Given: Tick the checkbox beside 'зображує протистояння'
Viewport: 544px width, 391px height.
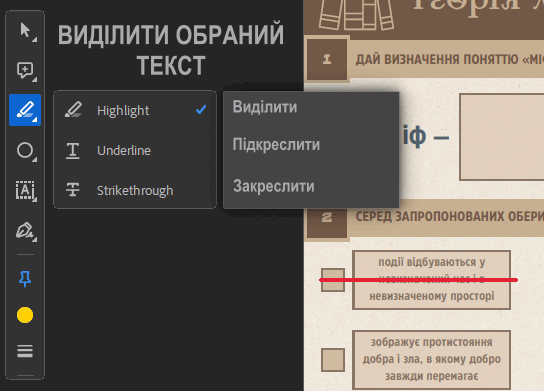Looking at the screenshot, I should tap(333, 360).
